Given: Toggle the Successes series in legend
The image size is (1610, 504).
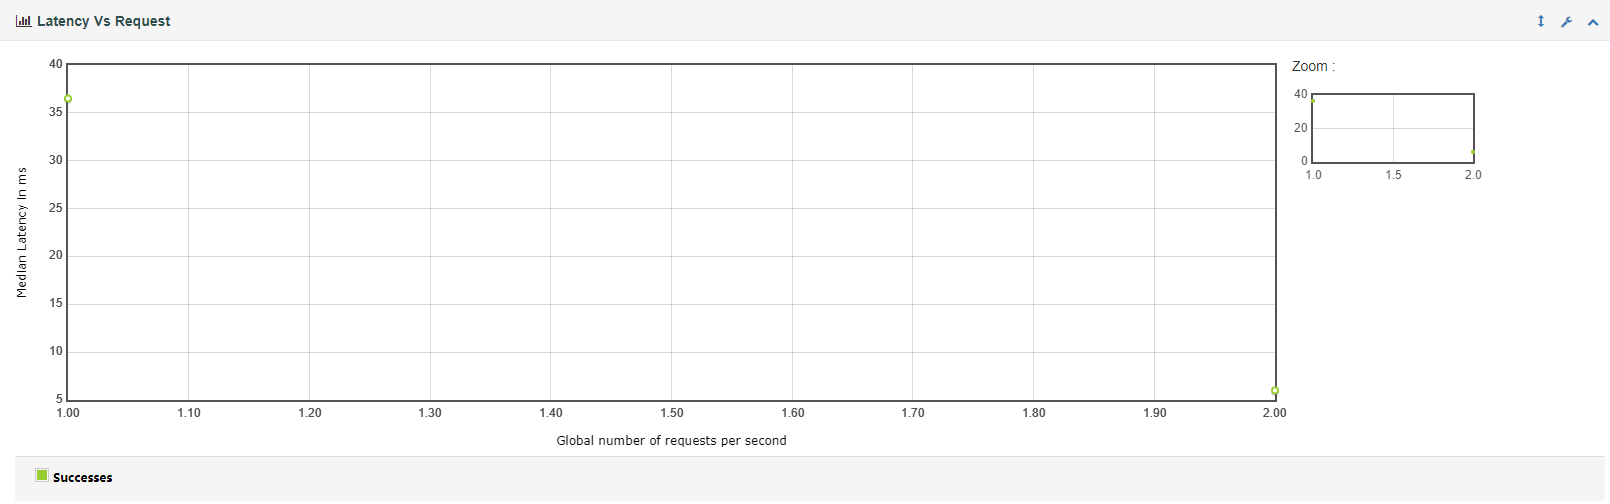Looking at the screenshot, I should tap(82, 478).
